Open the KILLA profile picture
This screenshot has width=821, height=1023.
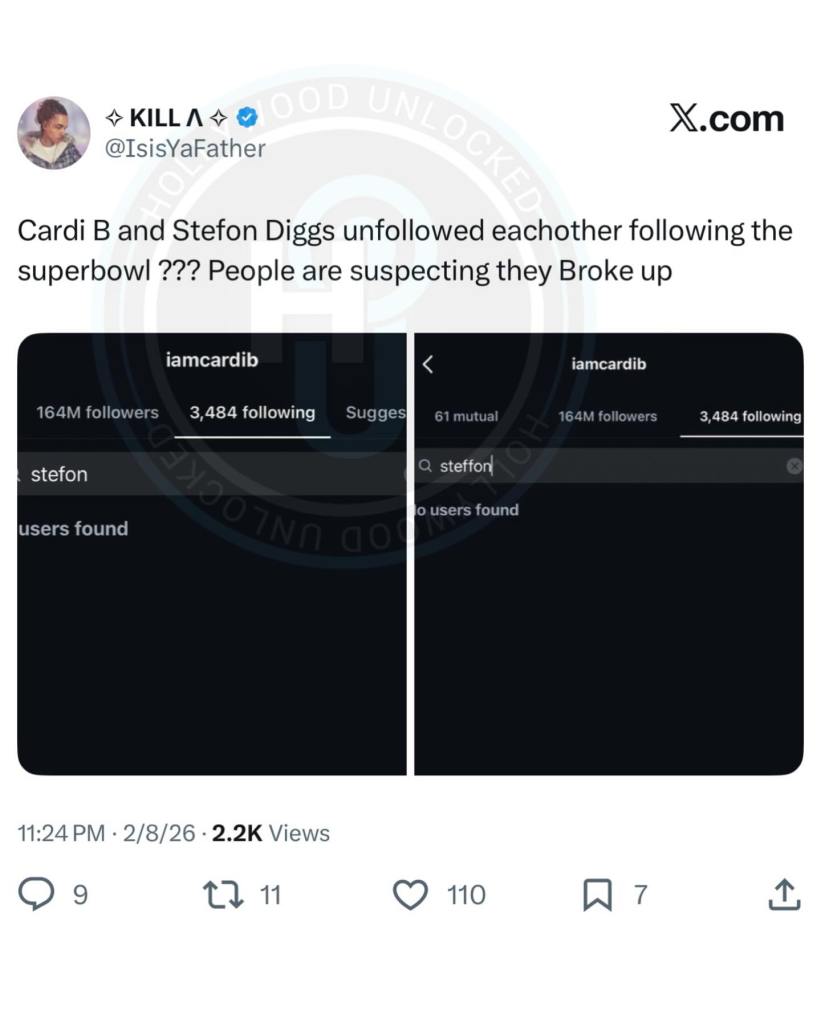pos(54,133)
